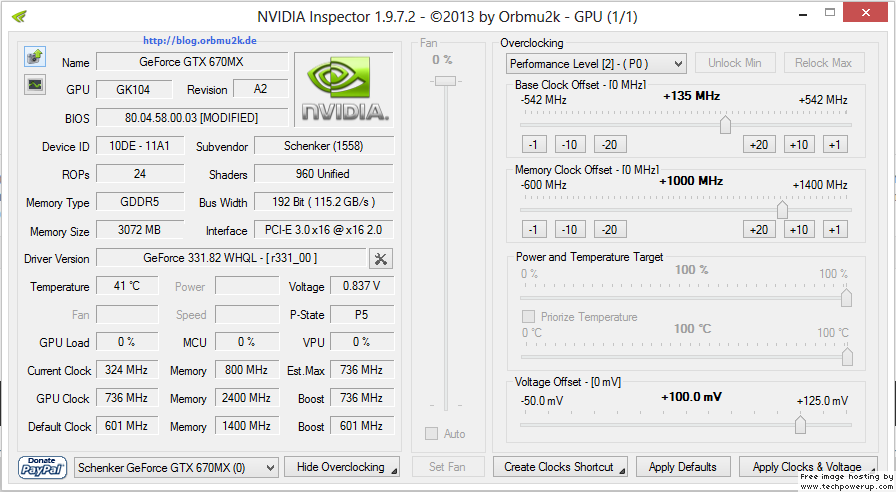This screenshot has width=896, height=492.
Task: Click the Base Clock Offset slider handle
Action: pos(725,124)
